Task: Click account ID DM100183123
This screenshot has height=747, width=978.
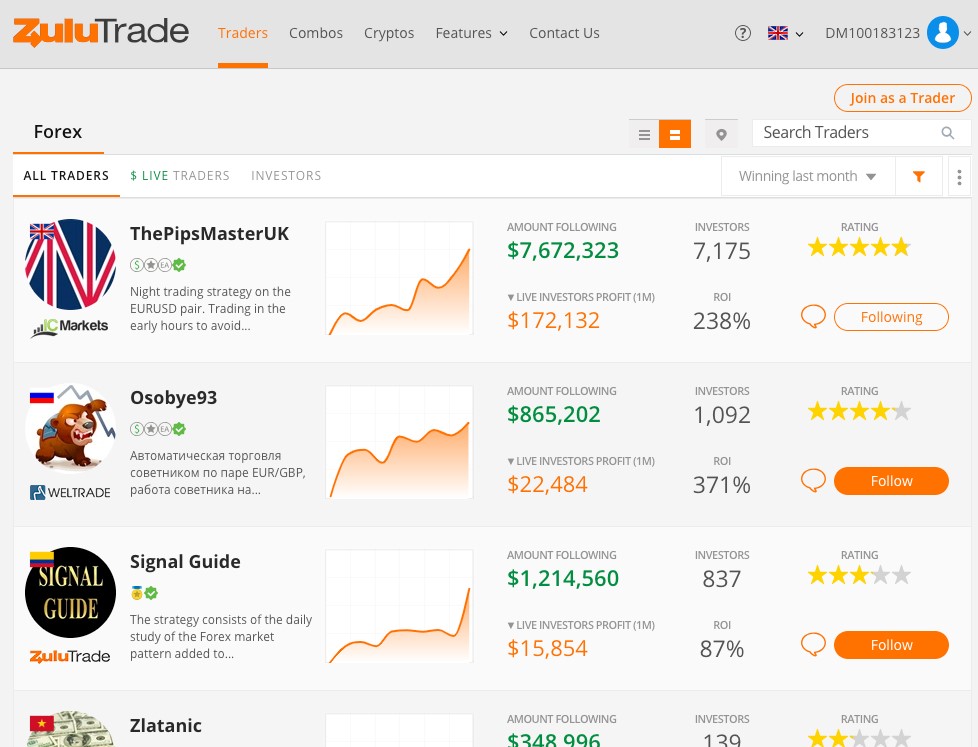Action: tap(872, 33)
